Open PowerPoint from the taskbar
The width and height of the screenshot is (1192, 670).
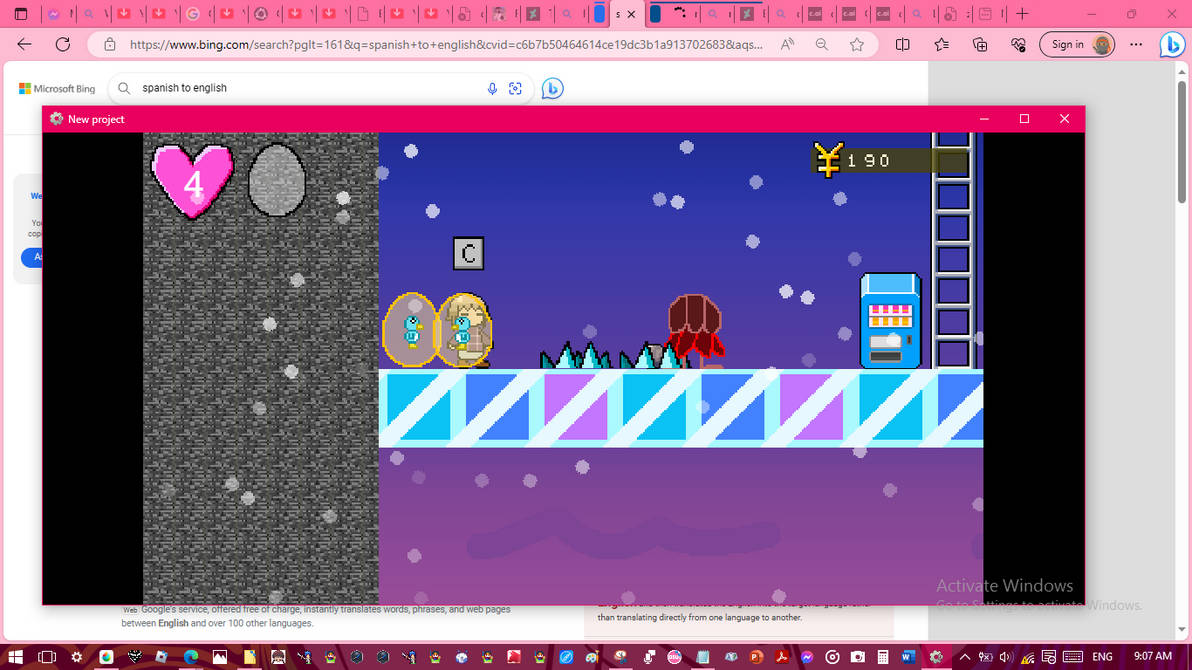click(756, 656)
